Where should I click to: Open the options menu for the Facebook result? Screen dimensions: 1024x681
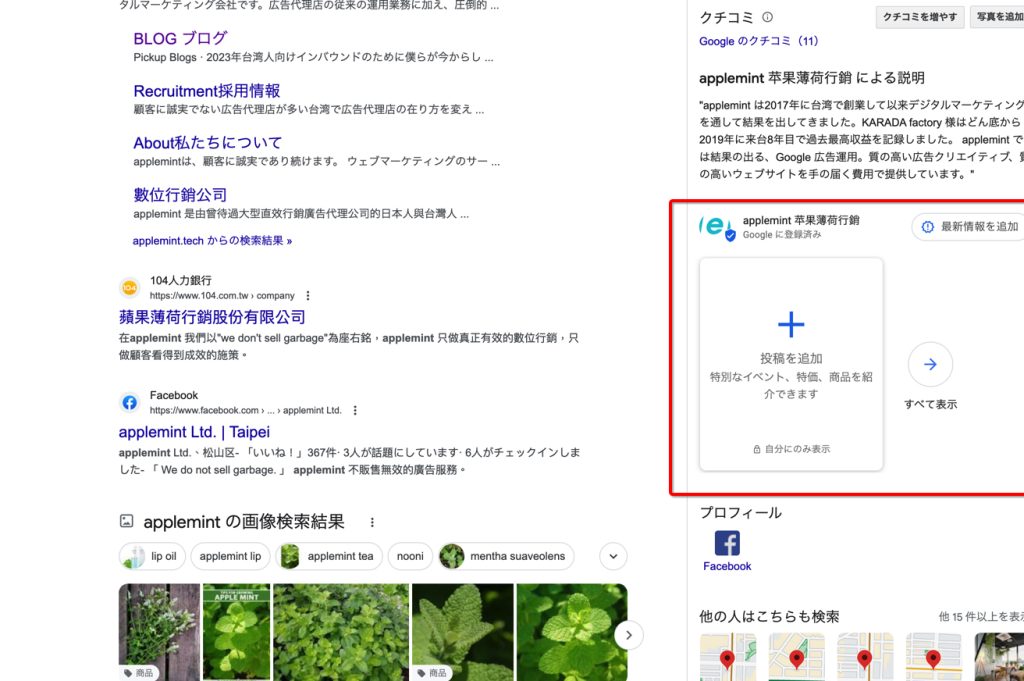tap(355, 411)
